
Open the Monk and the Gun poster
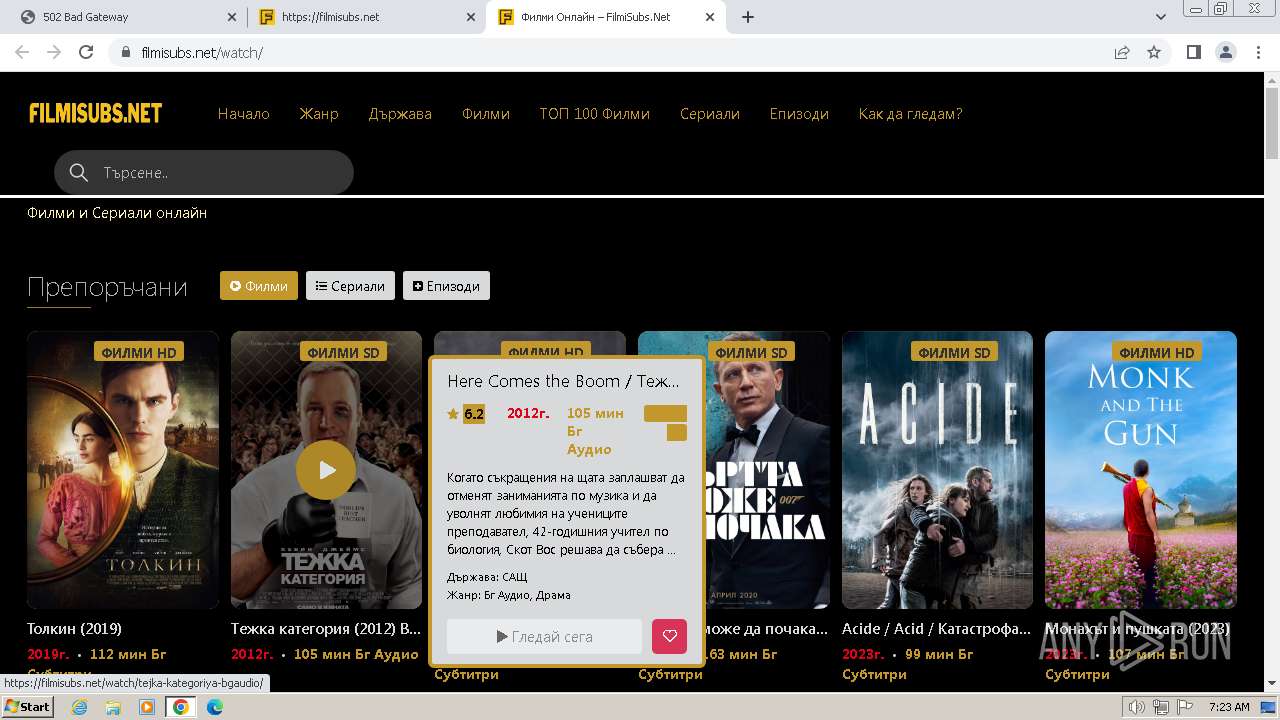pyautogui.click(x=1141, y=470)
